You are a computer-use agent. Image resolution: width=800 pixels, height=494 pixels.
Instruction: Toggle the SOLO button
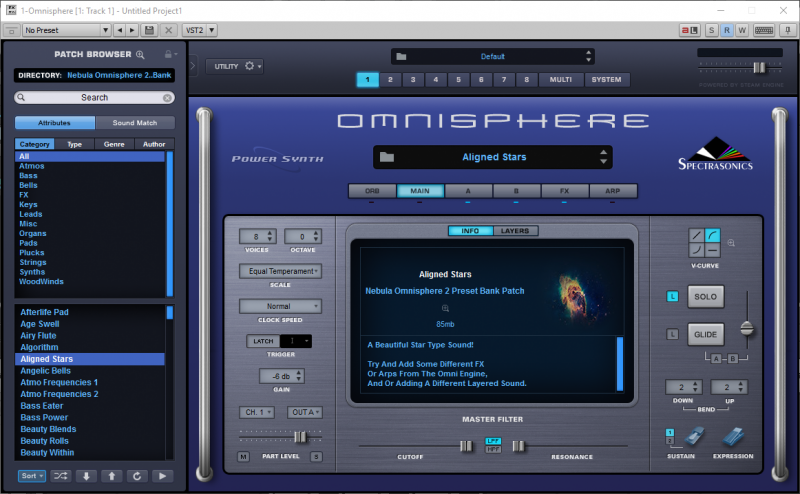tap(706, 297)
